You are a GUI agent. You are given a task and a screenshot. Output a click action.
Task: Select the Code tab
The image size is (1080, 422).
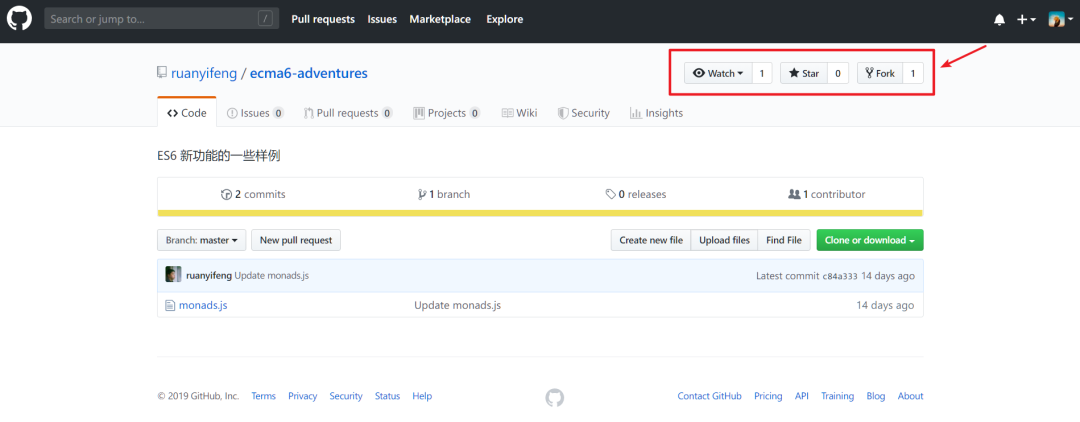pos(187,113)
